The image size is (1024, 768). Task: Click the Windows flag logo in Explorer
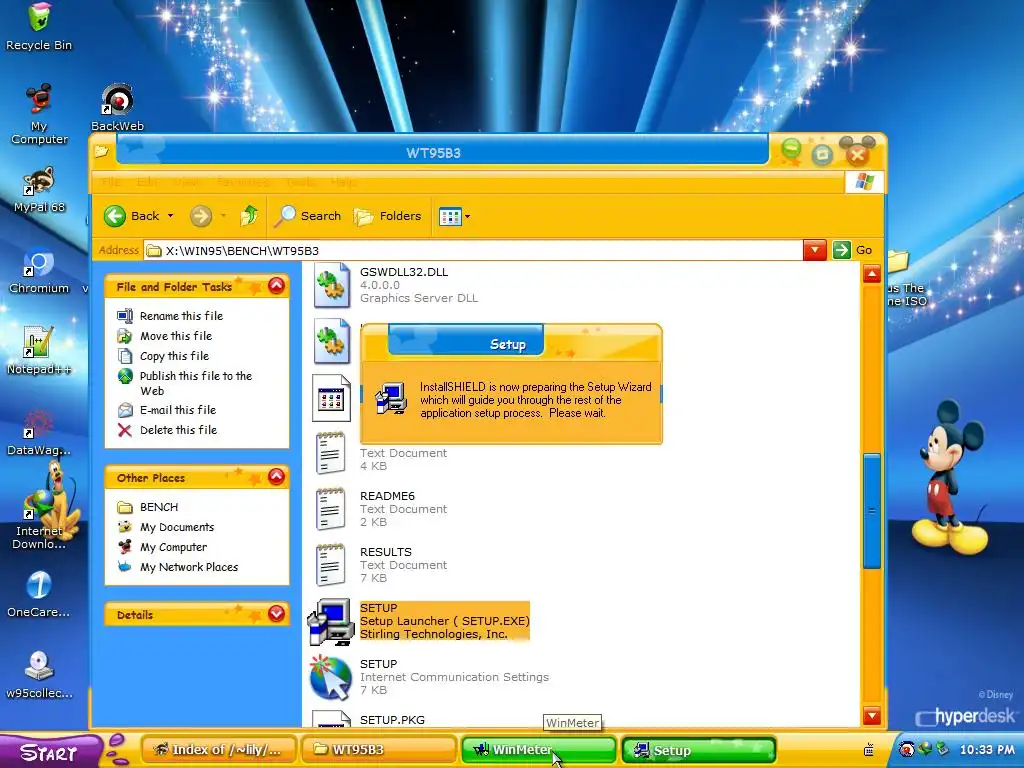(864, 182)
